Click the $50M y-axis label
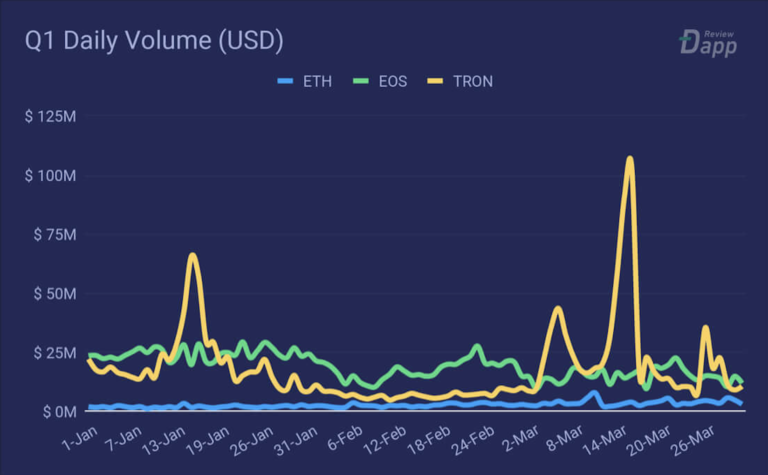Screen dimensions: 768x475 click(x=53, y=294)
